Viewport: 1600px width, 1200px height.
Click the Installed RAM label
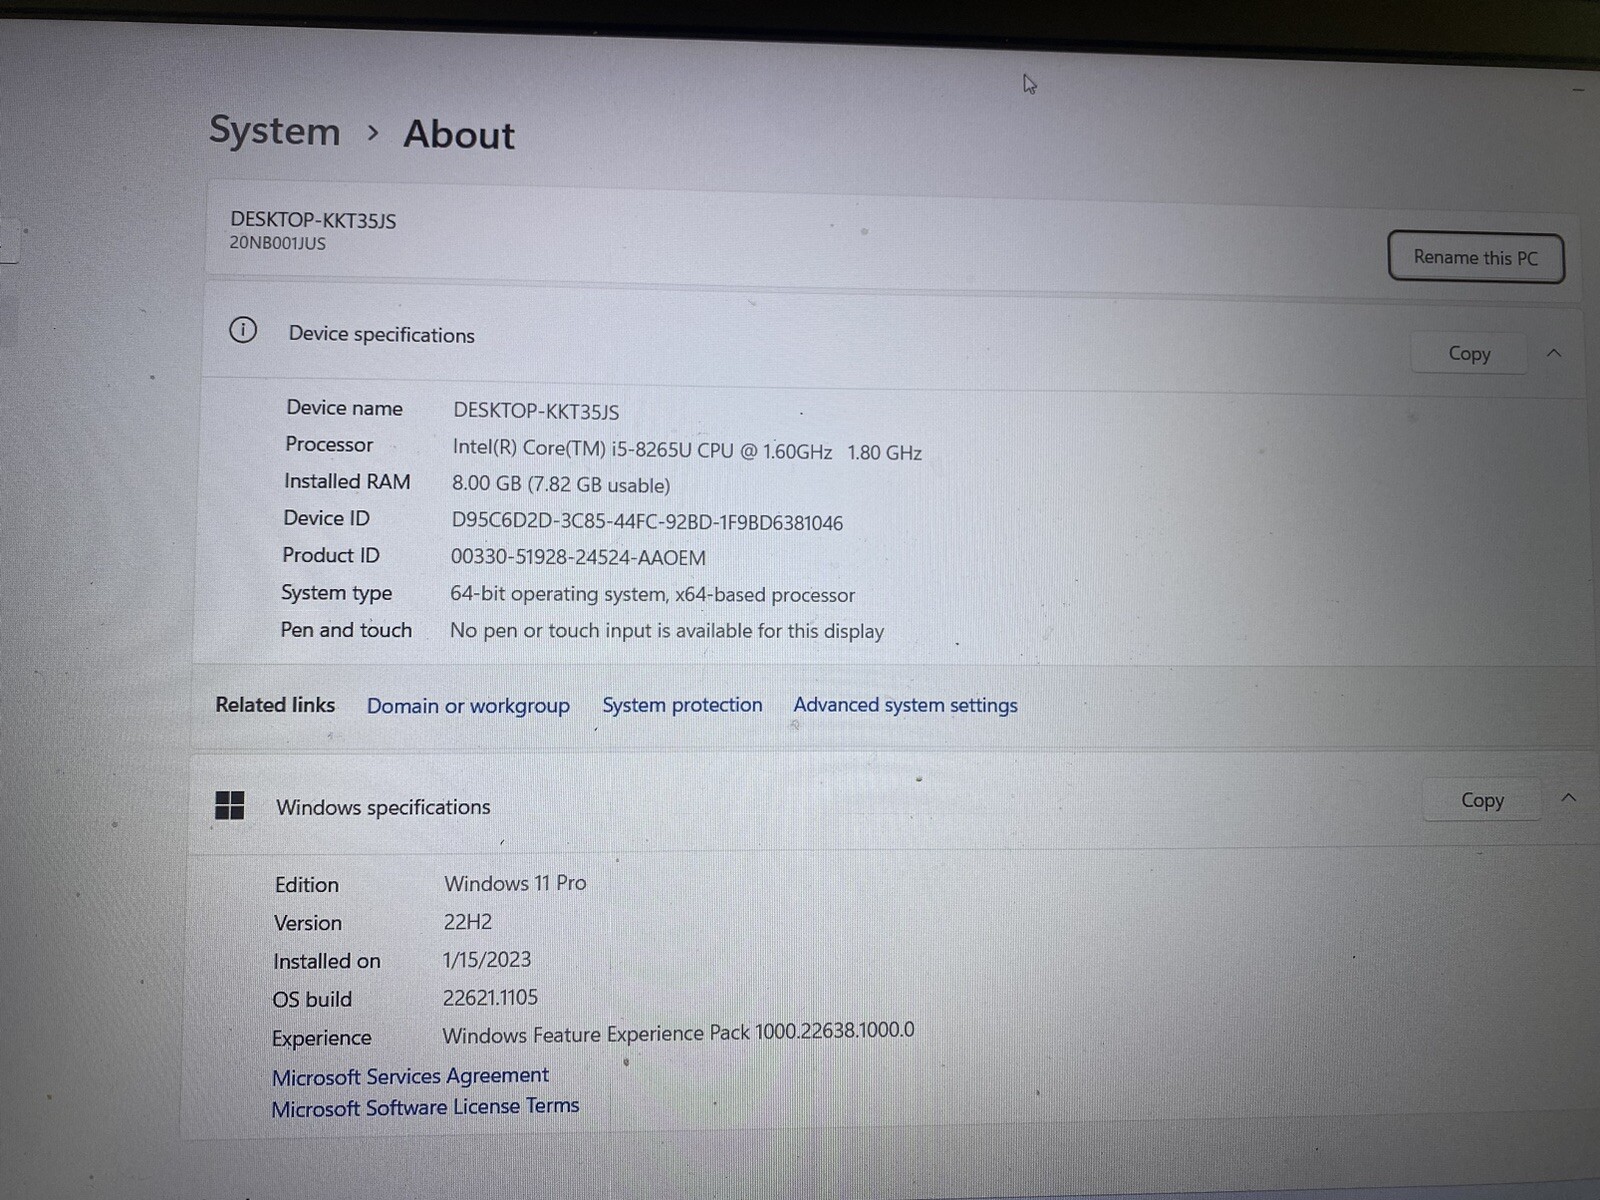tap(347, 481)
